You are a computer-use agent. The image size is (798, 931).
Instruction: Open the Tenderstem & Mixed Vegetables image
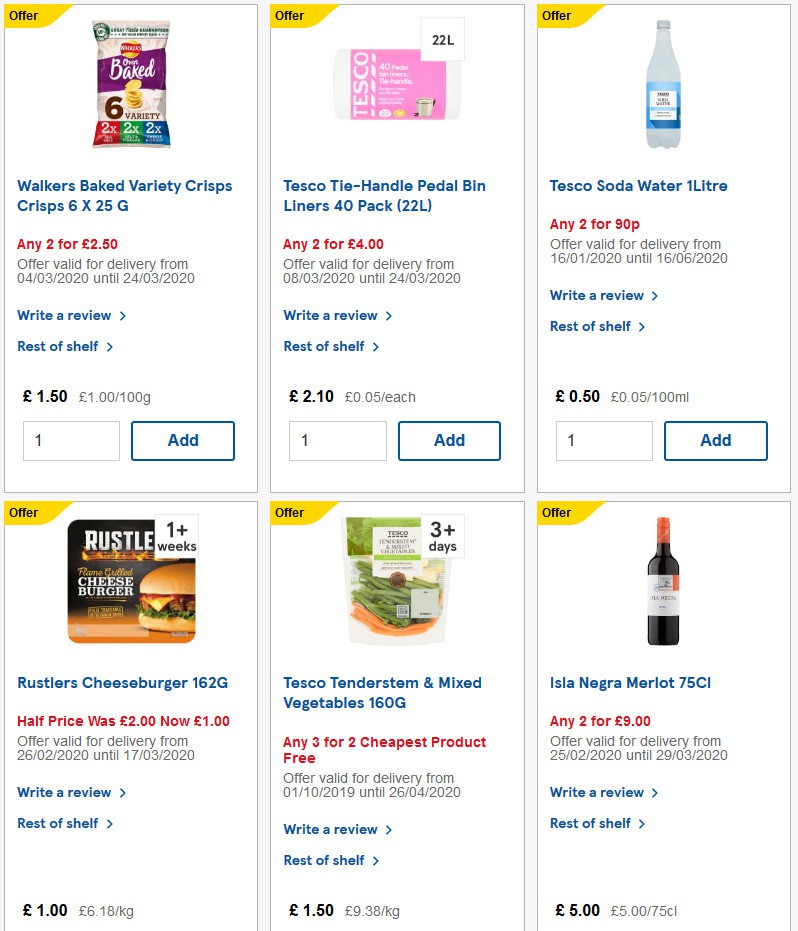click(396, 579)
